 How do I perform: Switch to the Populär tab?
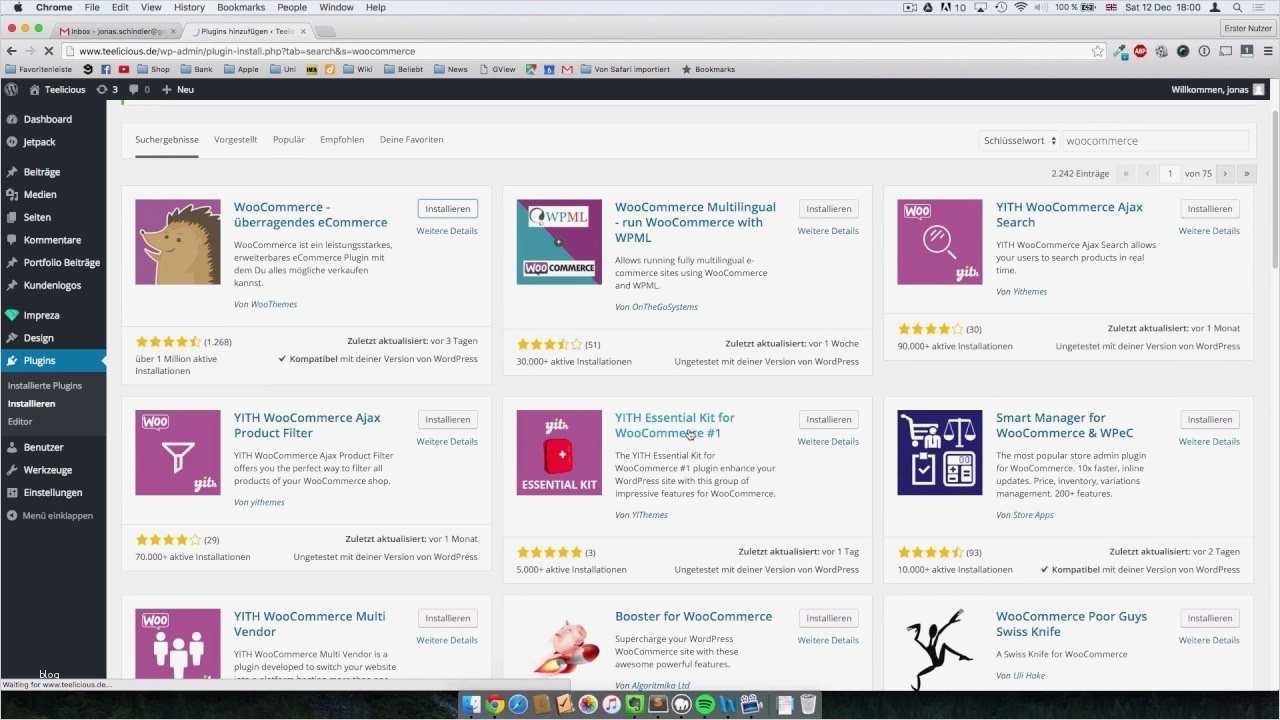(289, 140)
